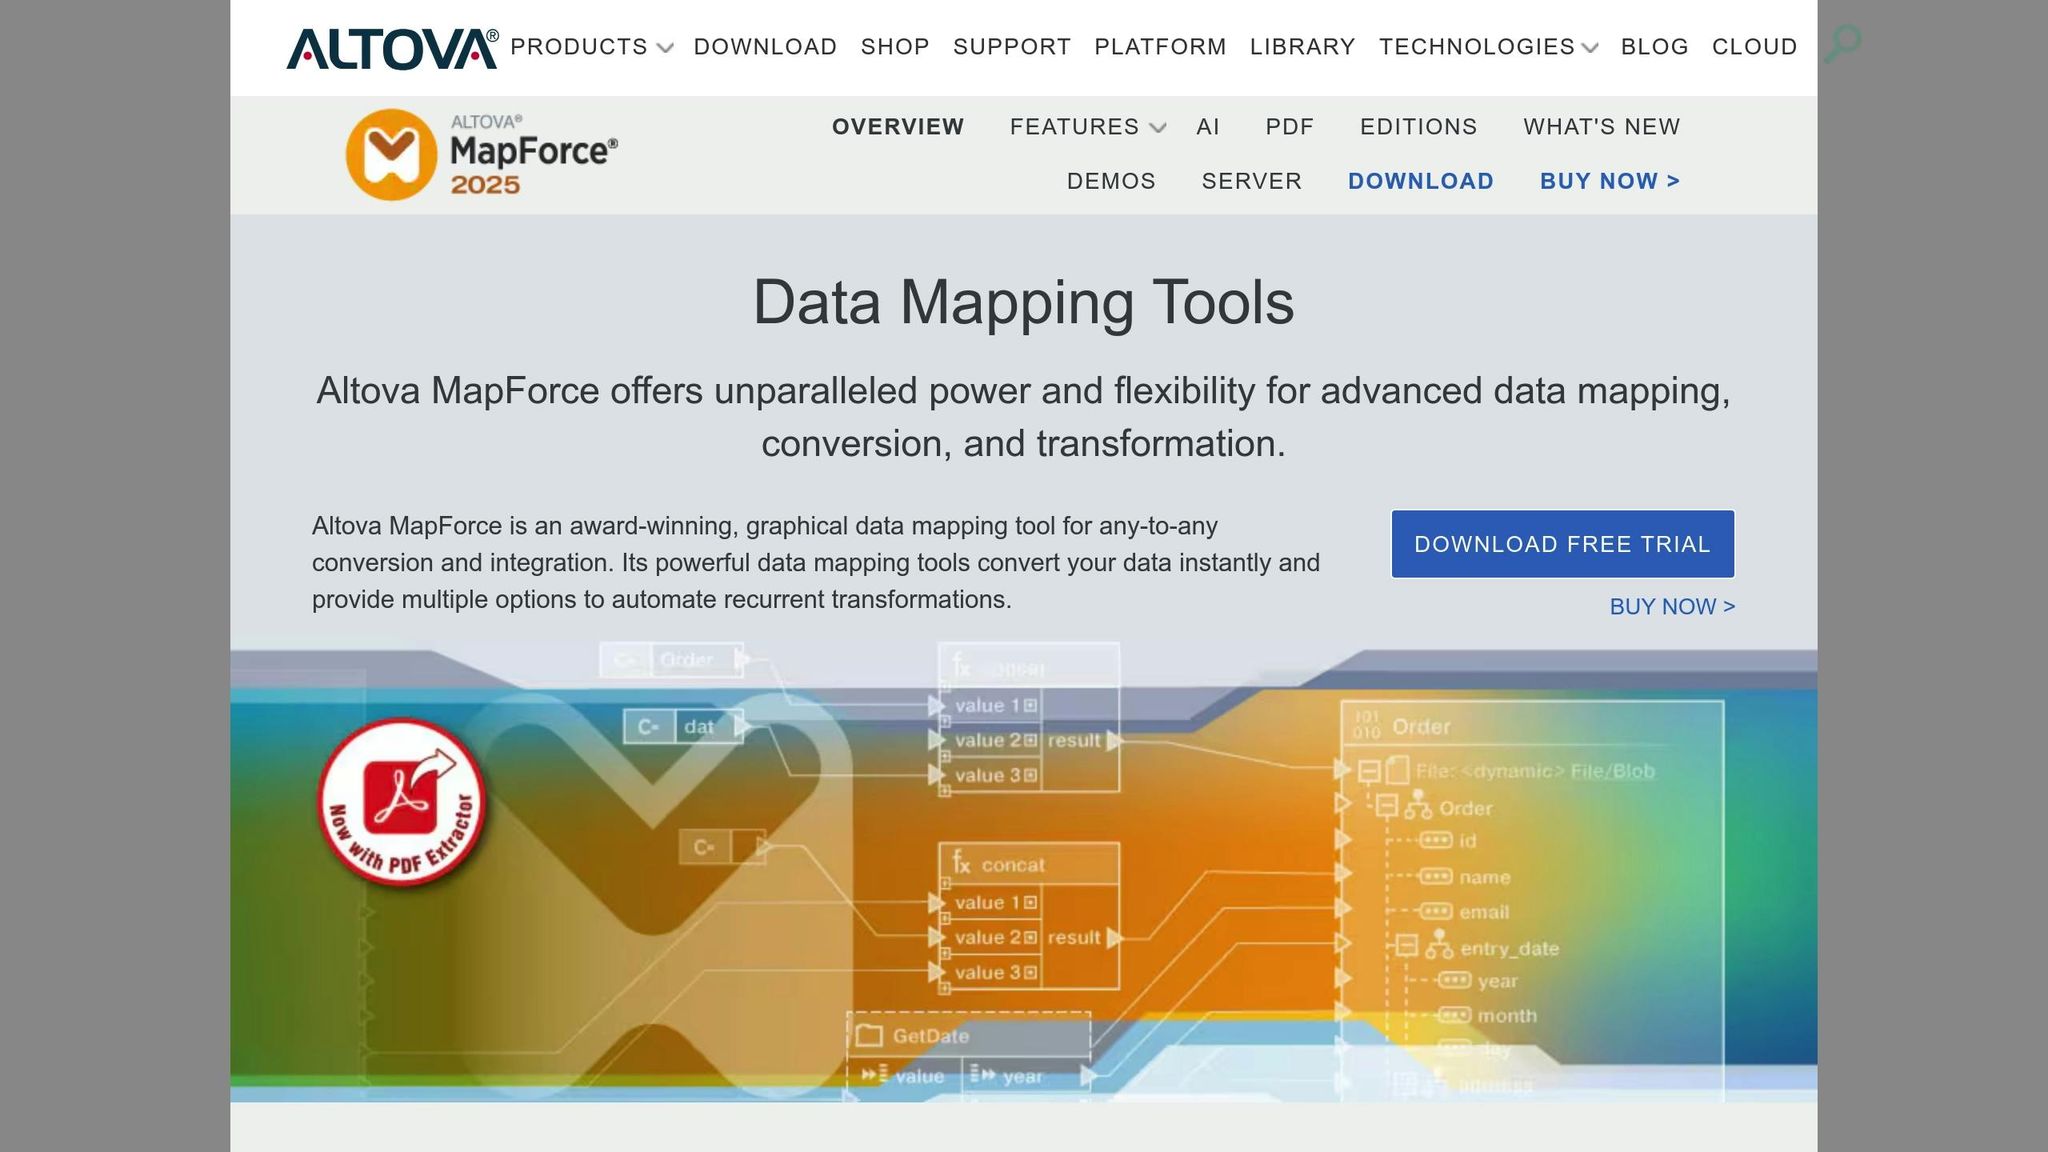Click the blue Download subnav link

[x=1420, y=181]
